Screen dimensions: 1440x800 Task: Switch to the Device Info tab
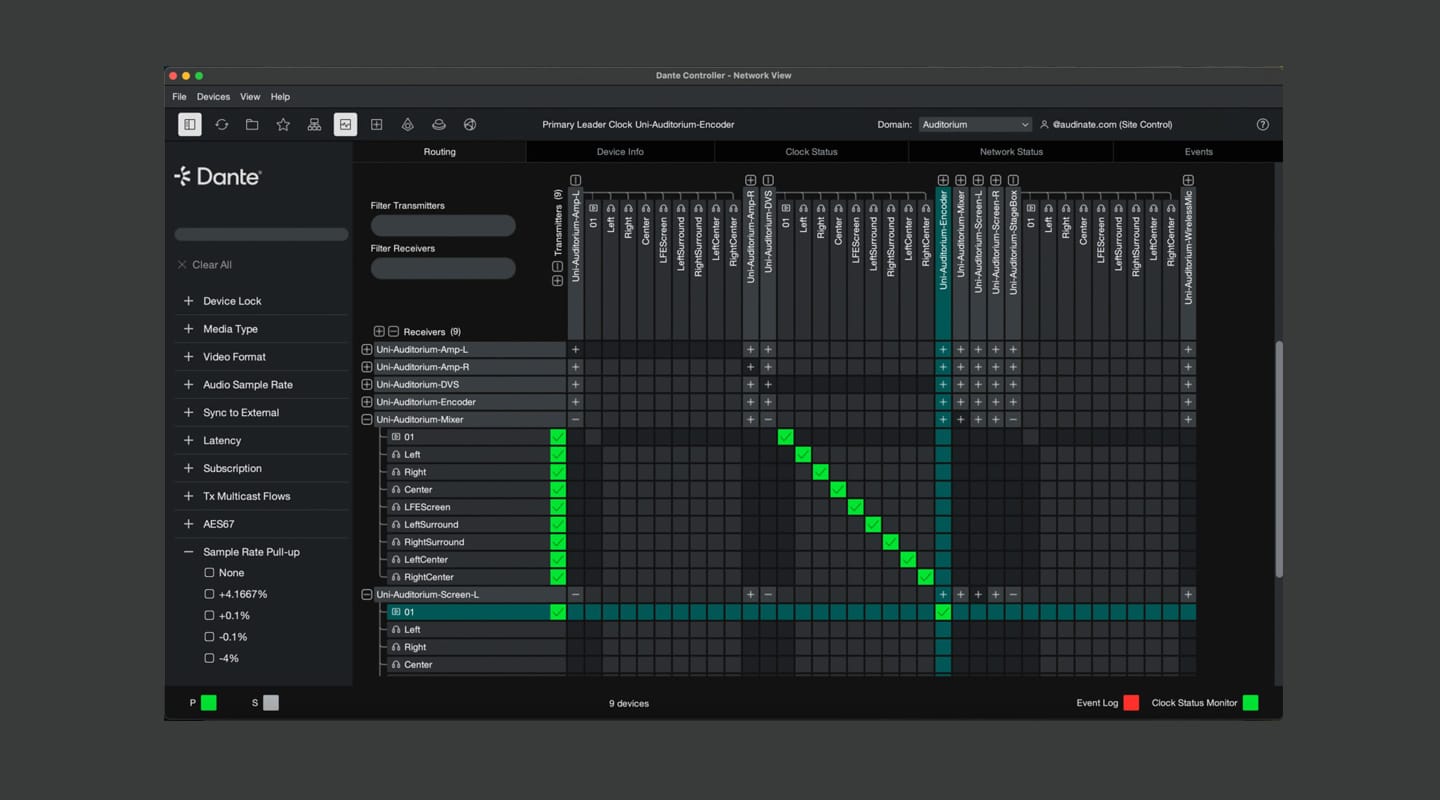(x=620, y=152)
